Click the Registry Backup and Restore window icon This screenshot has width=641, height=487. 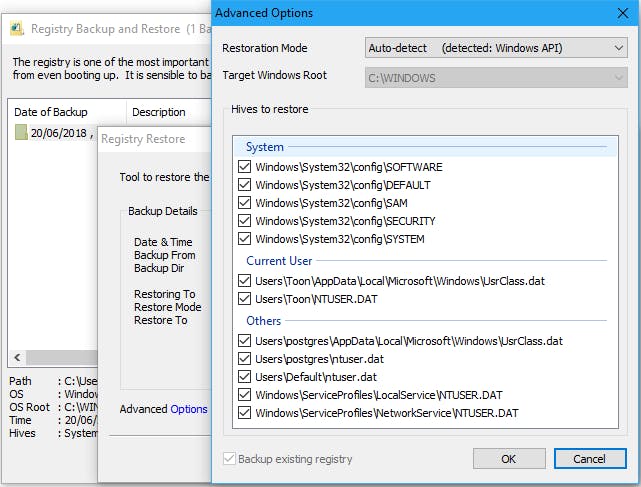click(16, 29)
